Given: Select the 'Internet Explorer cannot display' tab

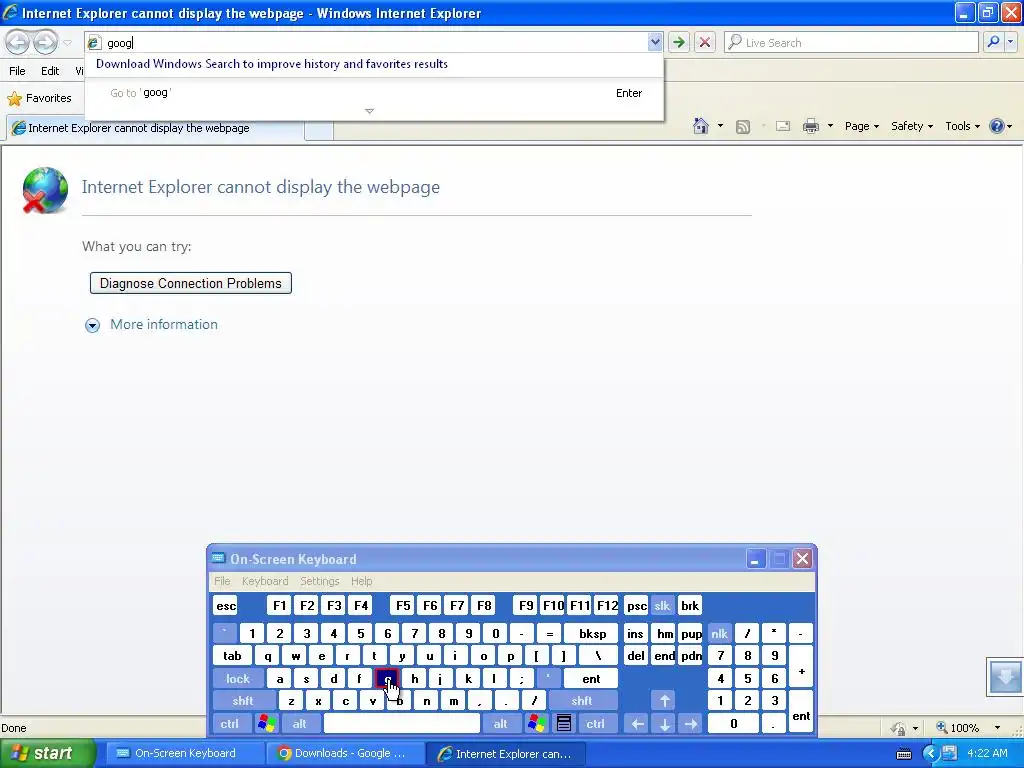Looking at the screenshot, I should [155, 128].
